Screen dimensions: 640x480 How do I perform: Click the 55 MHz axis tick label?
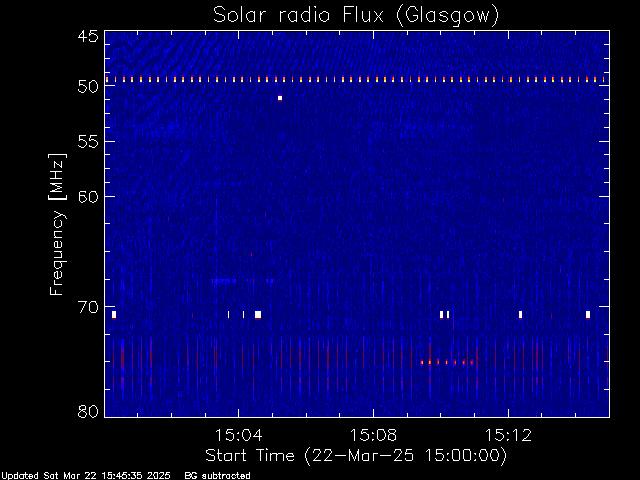click(x=88, y=142)
